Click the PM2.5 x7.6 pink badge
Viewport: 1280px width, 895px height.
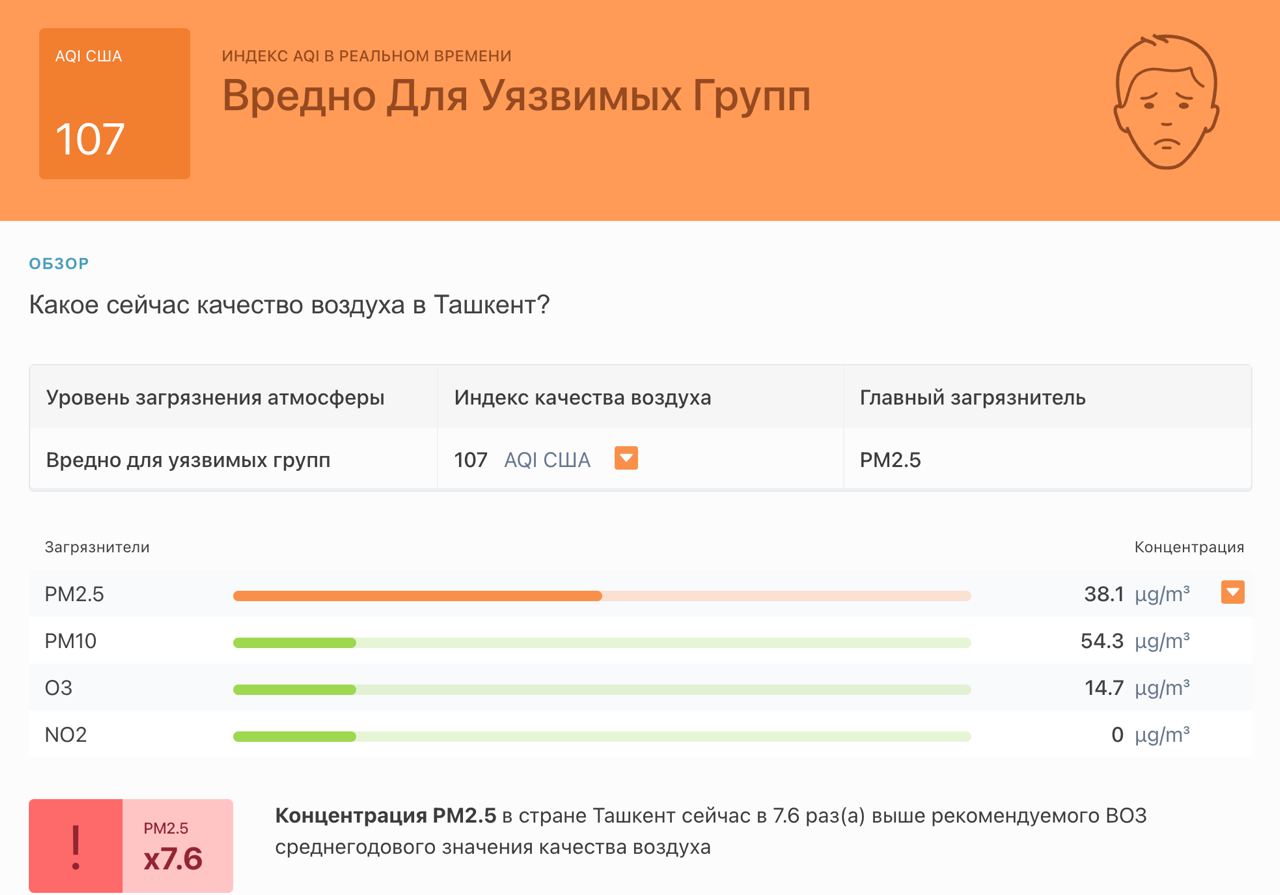point(177,846)
